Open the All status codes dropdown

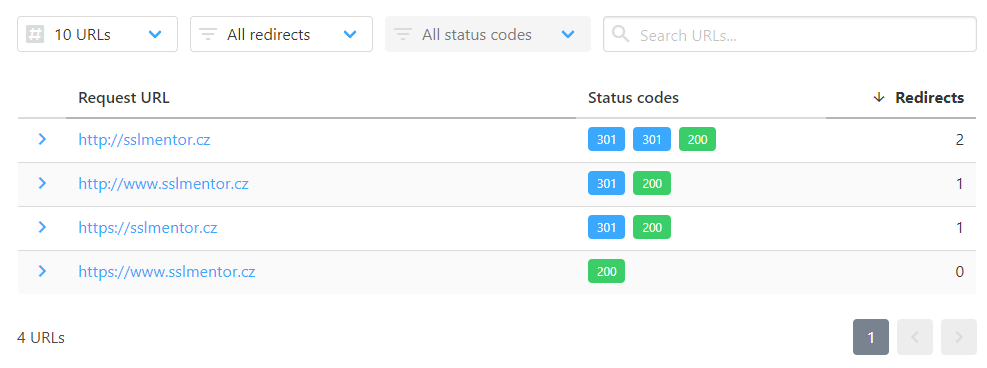point(488,34)
